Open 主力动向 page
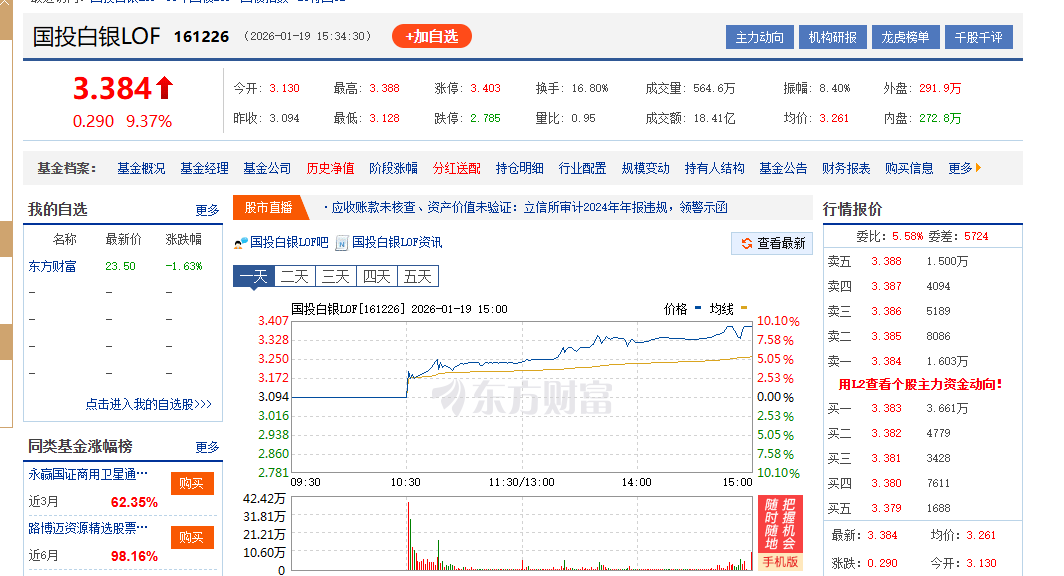Screen dimensions: 1064x576 pos(759,37)
